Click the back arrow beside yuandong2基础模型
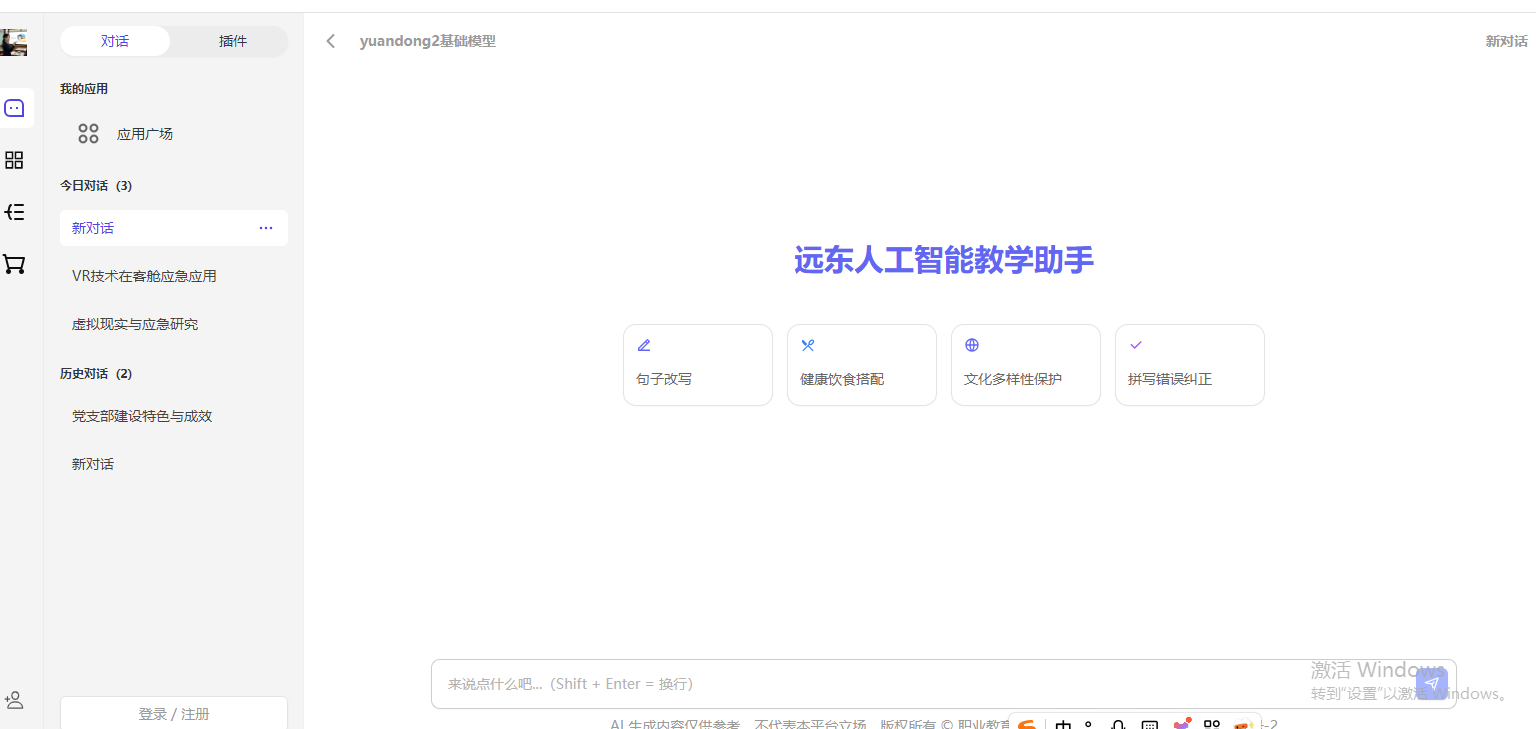1536x729 pixels. click(331, 41)
